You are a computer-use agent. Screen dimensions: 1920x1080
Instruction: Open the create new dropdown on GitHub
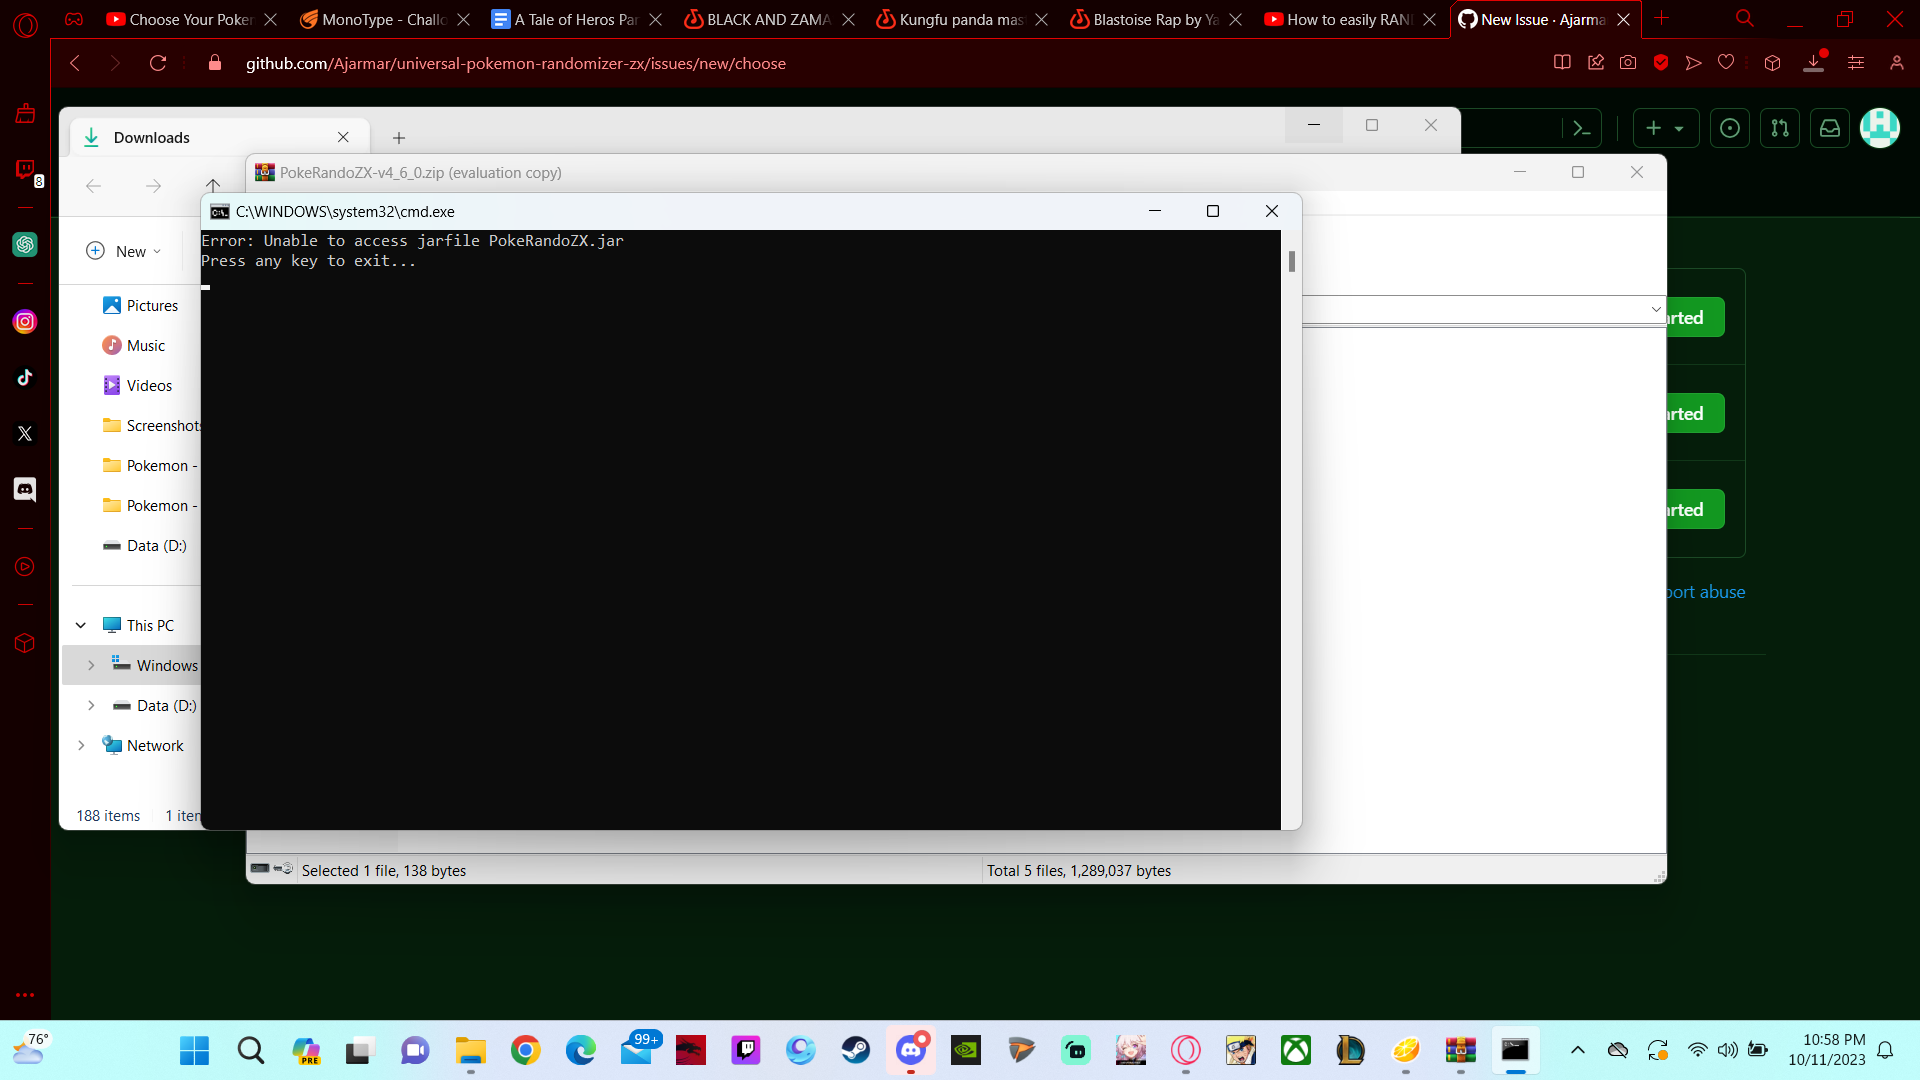point(1666,128)
